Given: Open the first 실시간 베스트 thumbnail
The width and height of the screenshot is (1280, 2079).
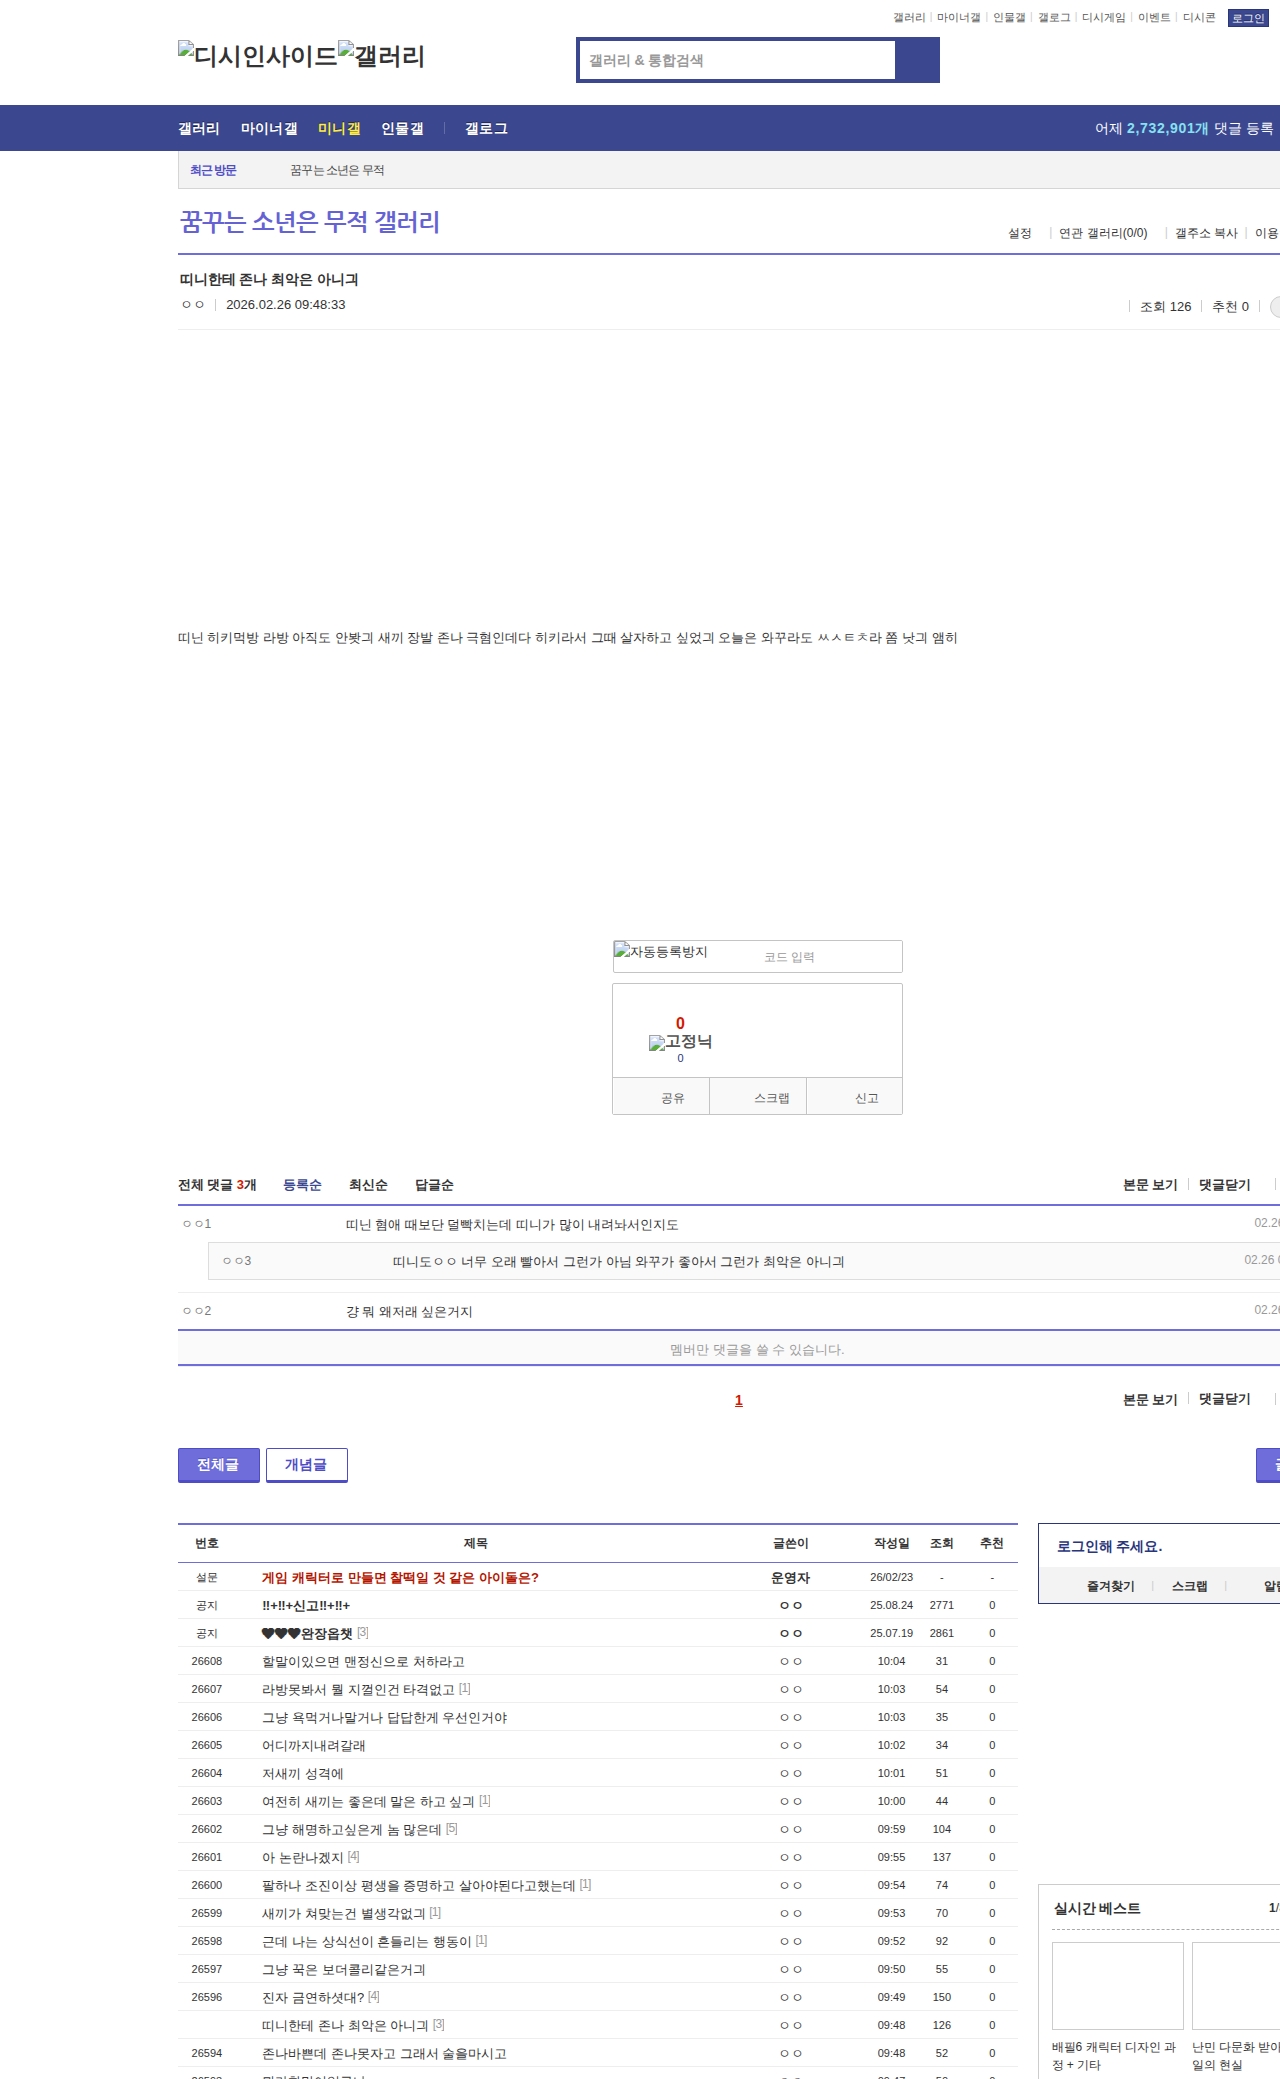Looking at the screenshot, I should [1117, 1985].
